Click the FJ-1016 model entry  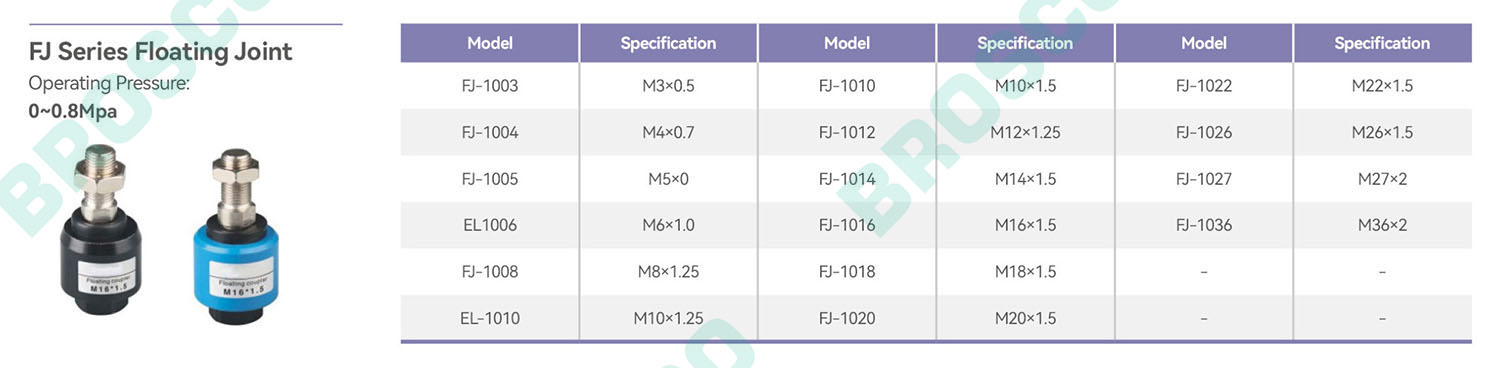(x=846, y=225)
